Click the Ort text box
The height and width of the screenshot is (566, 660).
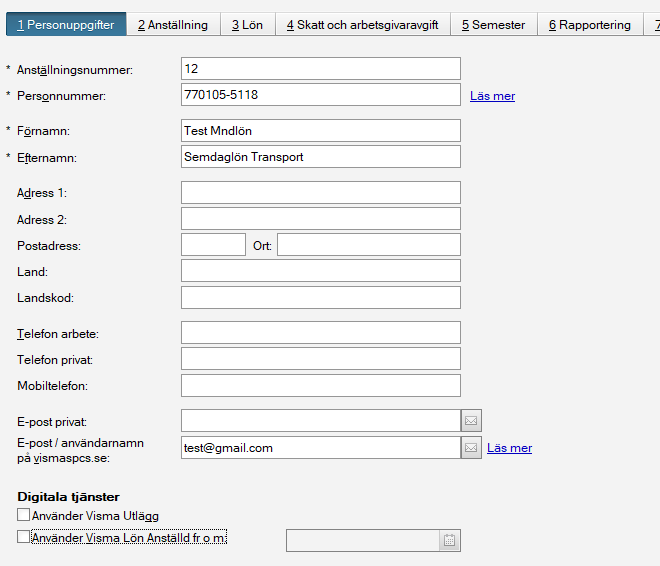(x=369, y=244)
